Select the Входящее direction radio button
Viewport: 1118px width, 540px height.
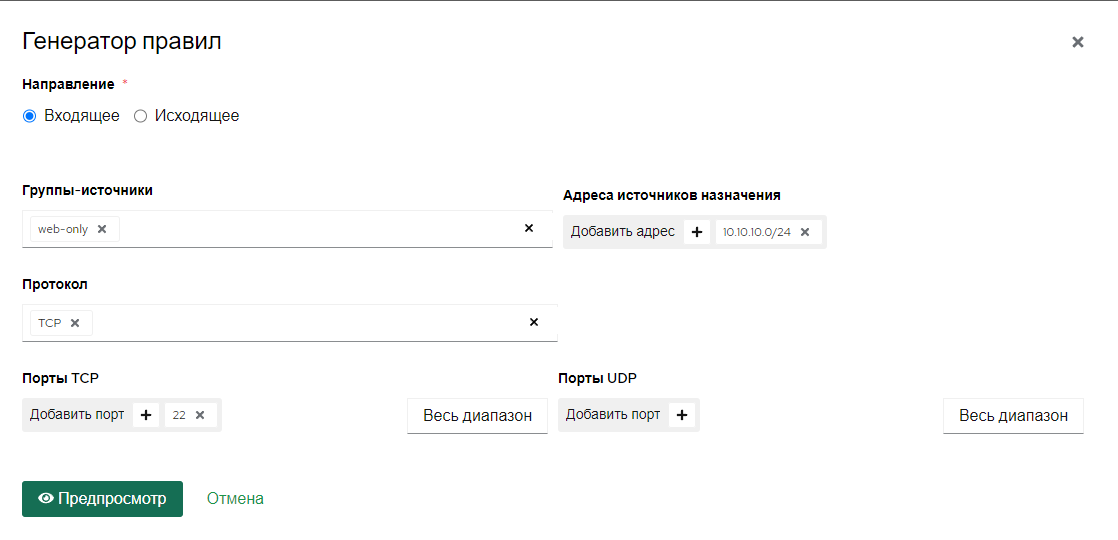coord(29,116)
